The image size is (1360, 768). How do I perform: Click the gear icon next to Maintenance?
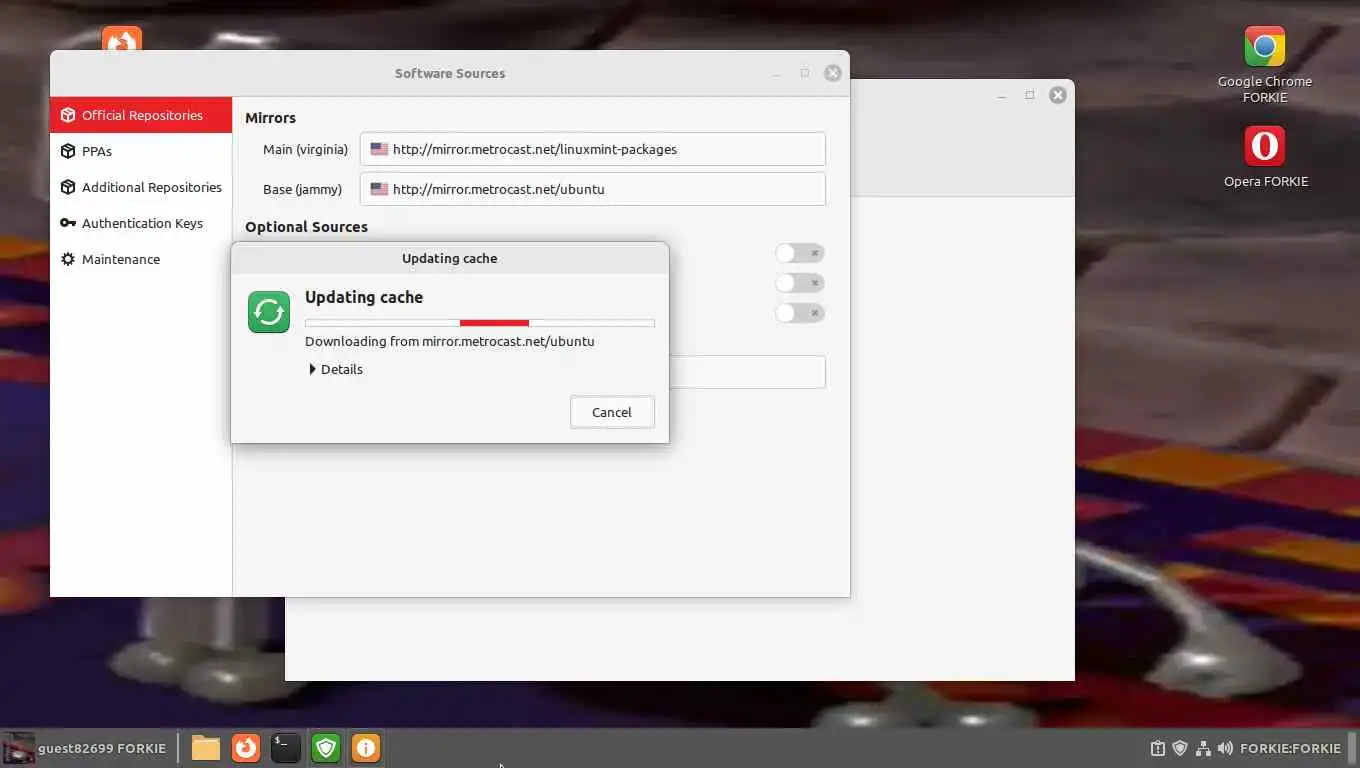68,259
